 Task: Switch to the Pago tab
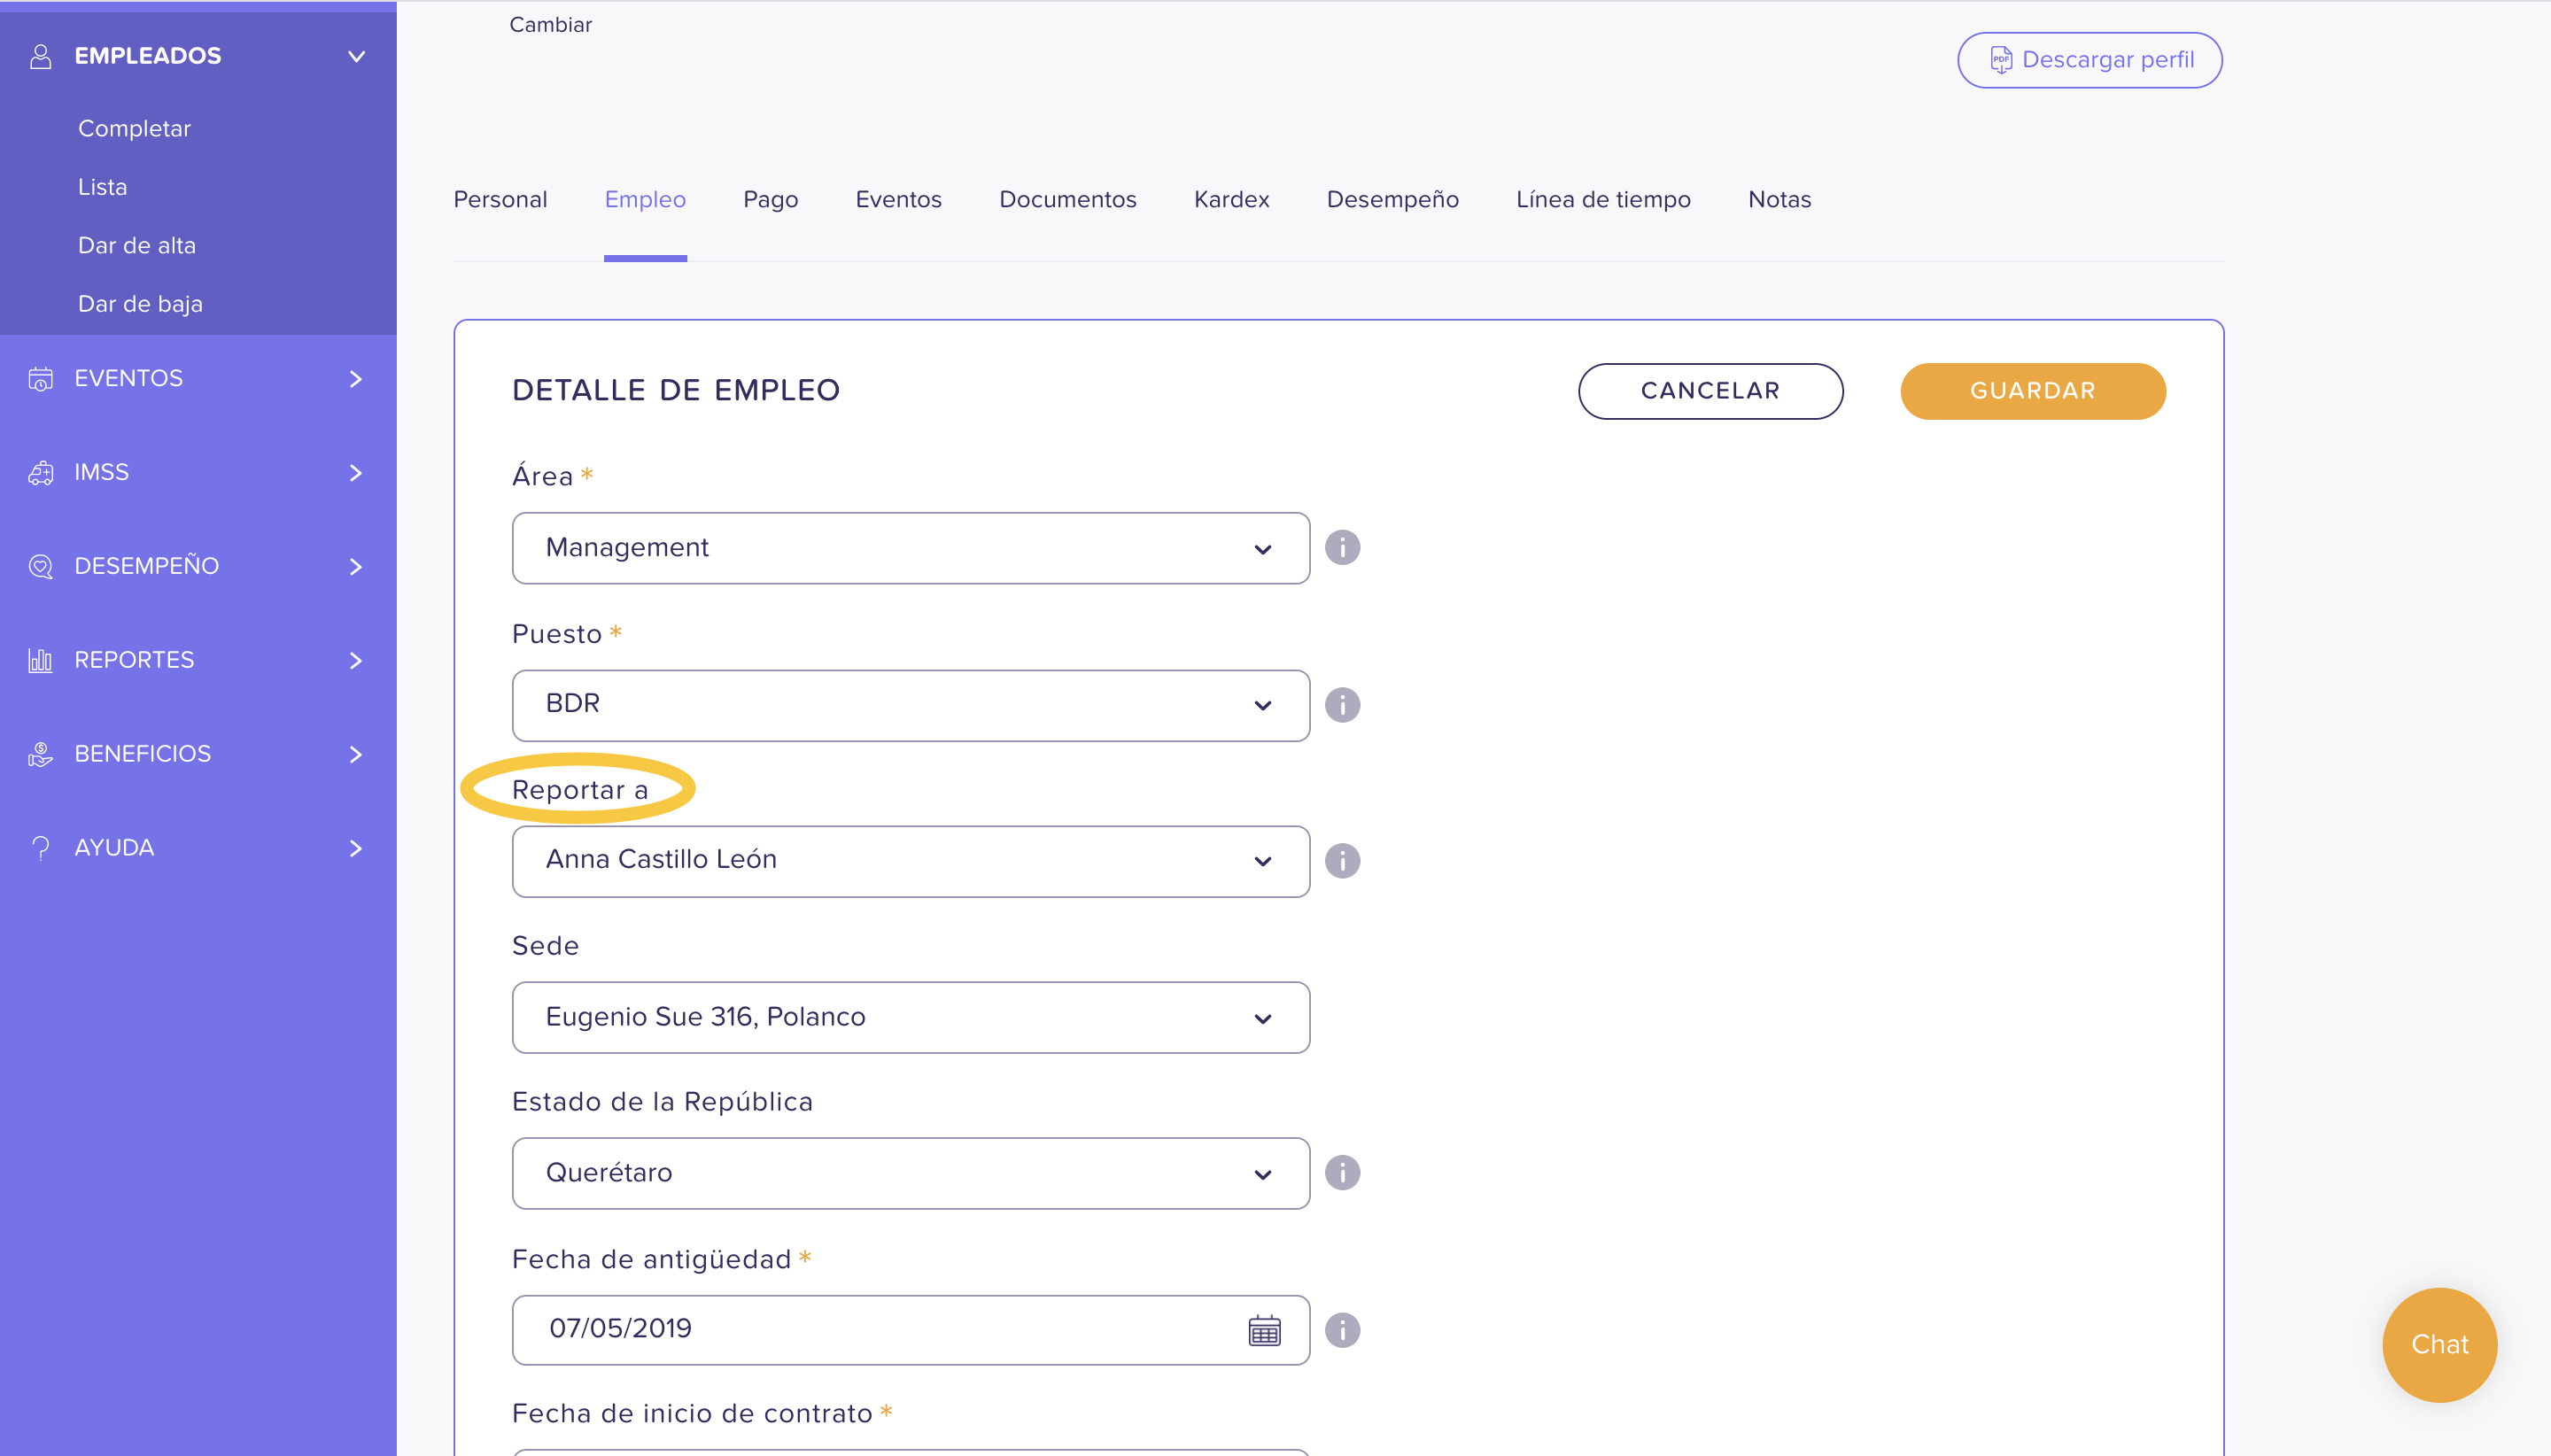coord(770,199)
